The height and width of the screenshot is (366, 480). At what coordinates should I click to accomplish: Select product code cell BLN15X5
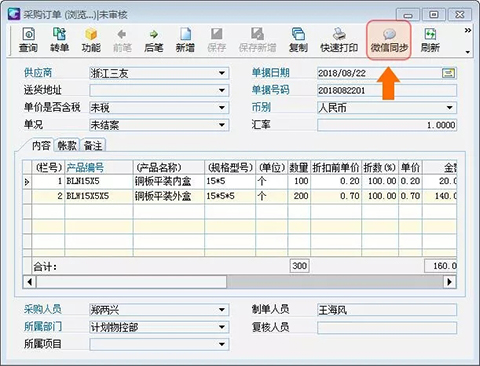pos(99,181)
